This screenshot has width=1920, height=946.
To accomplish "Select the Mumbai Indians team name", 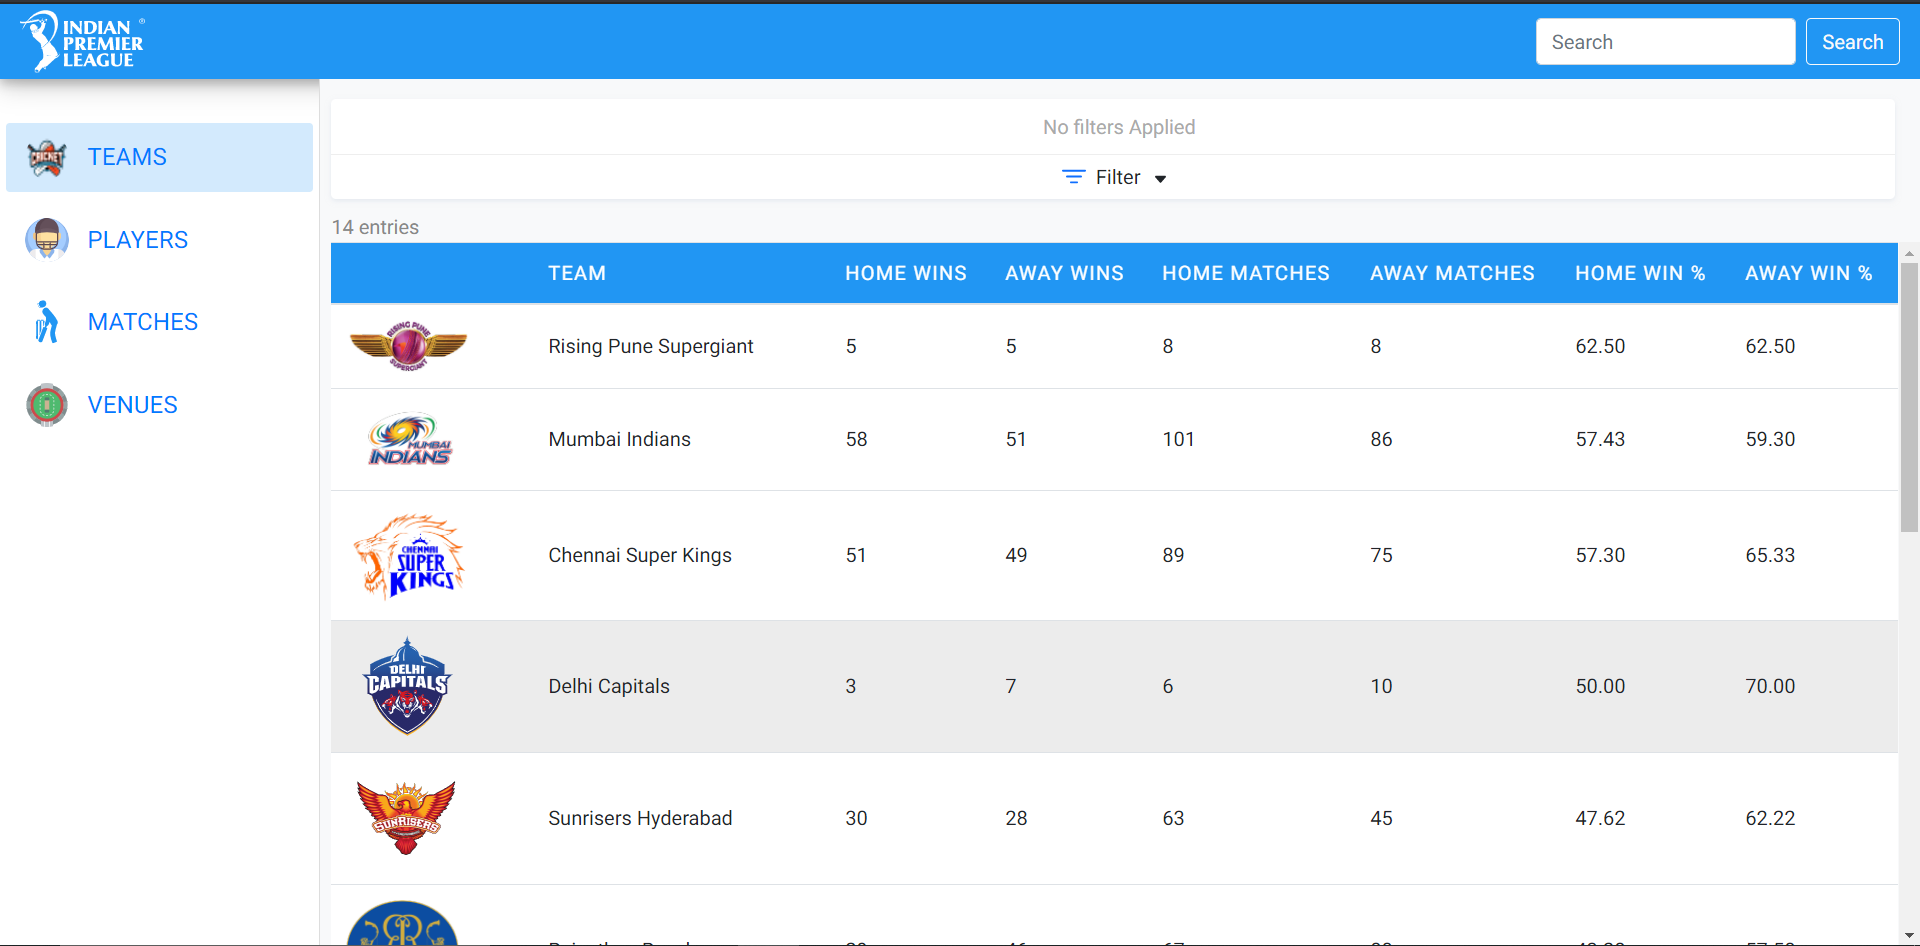I will 619,439.
